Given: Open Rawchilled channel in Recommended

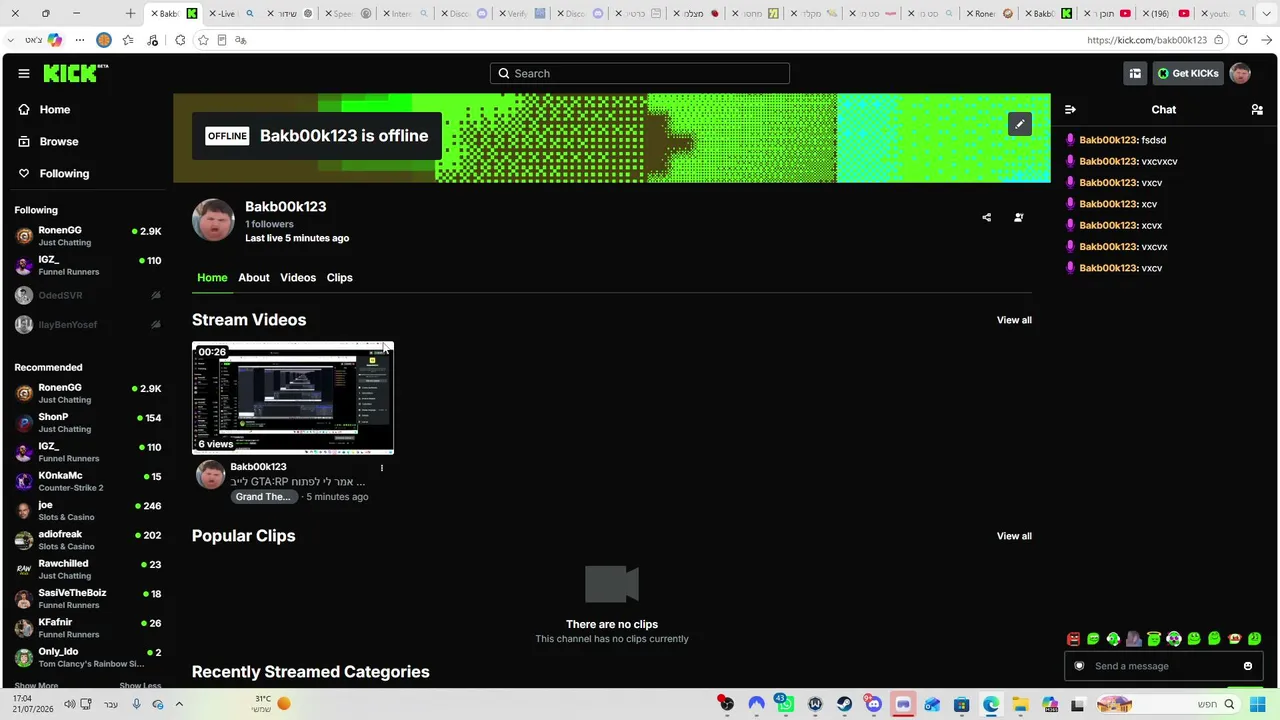Looking at the screenshot, I should click(x=88, y=569).
